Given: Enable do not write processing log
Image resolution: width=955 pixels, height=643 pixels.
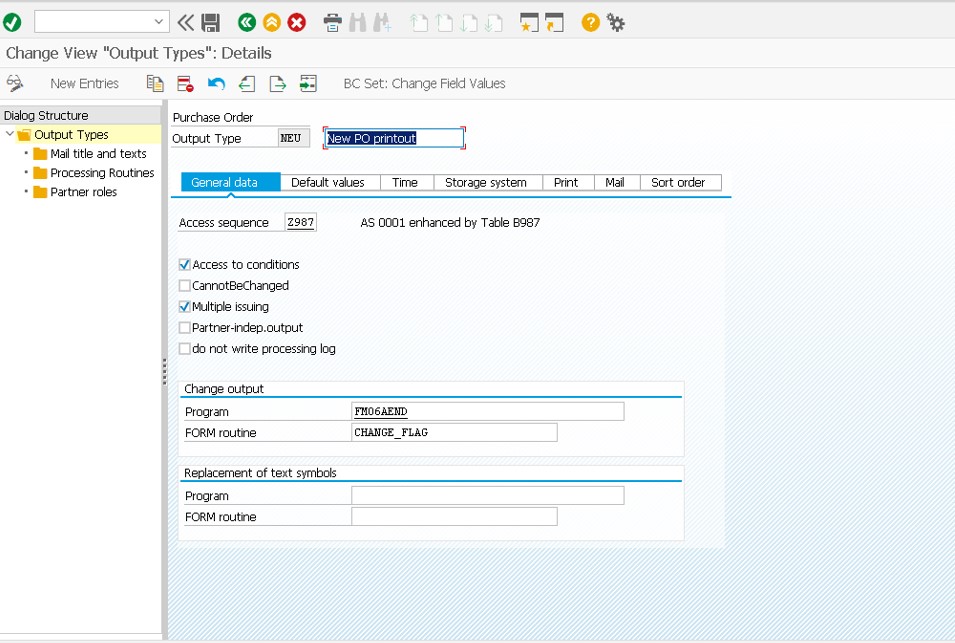Looking at the screenshot, I should tap(185, 349).
